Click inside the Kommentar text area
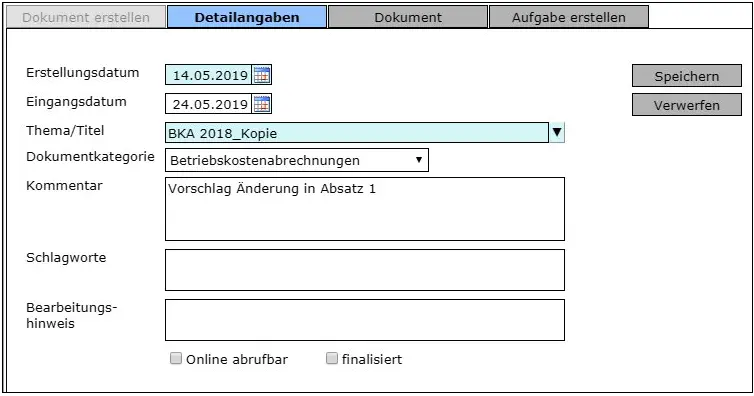The image size is (754, 396). [x=365, y=209]
